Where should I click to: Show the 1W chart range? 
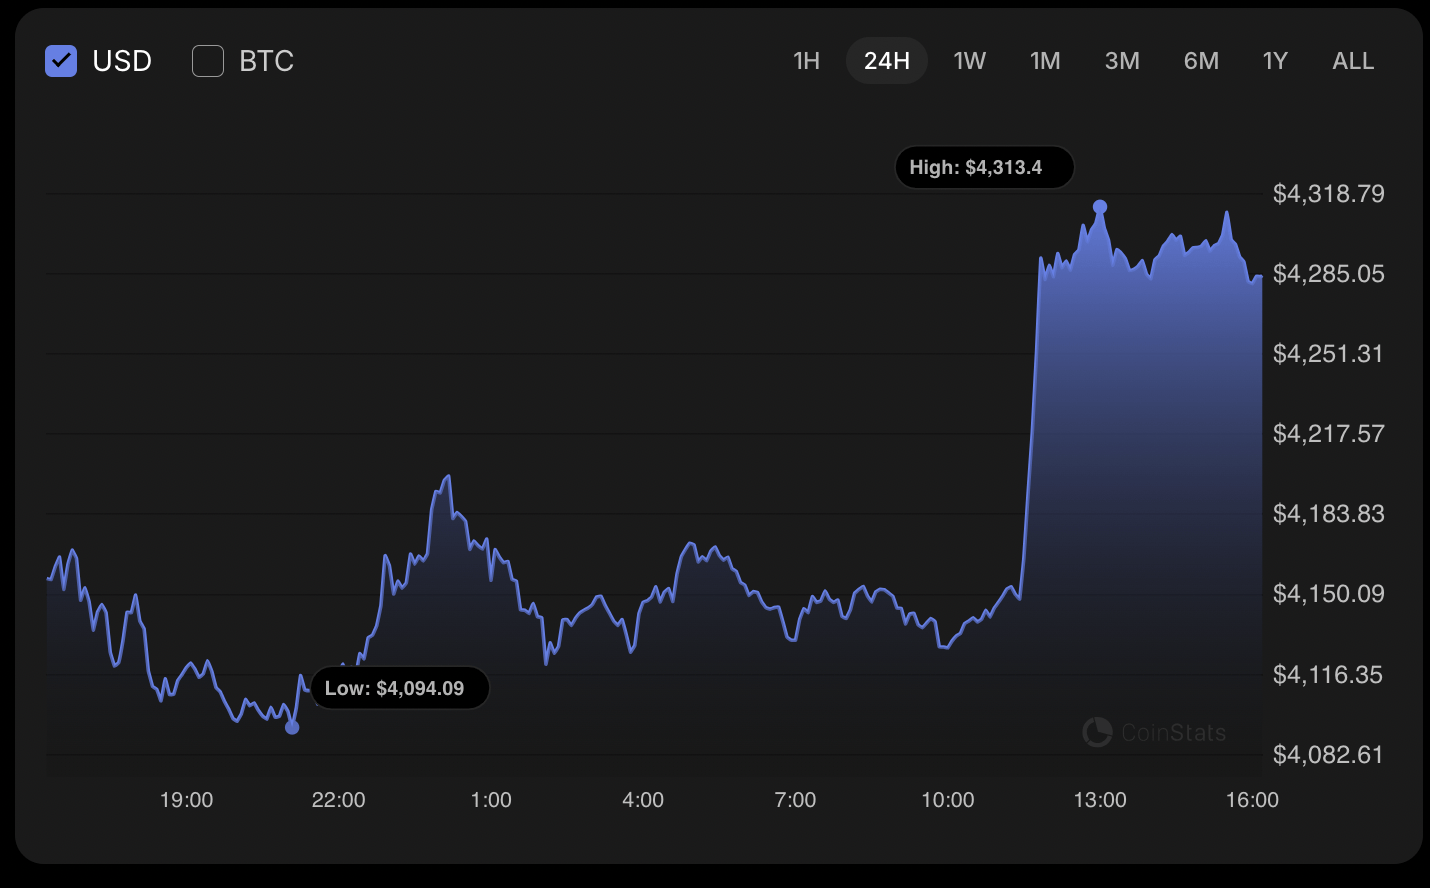point(969,61)
